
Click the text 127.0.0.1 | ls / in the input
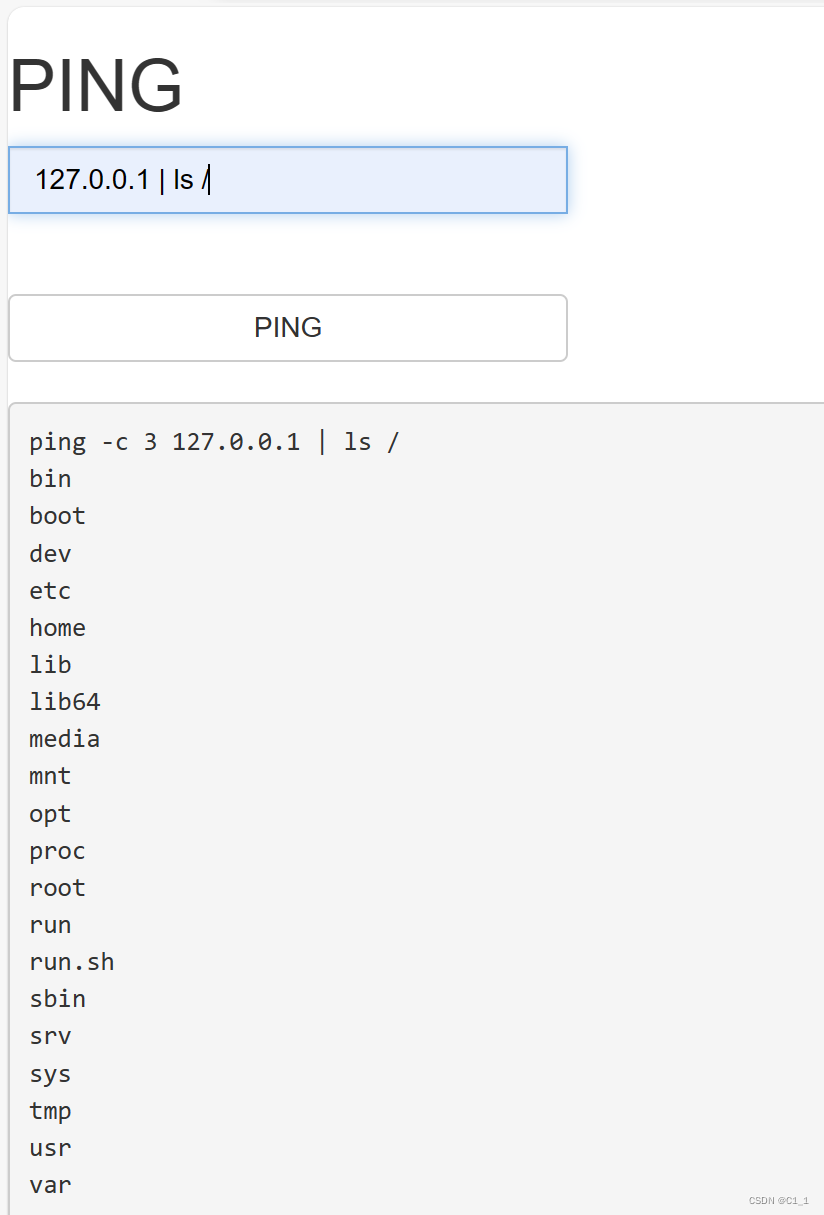(x=122, y=180)
